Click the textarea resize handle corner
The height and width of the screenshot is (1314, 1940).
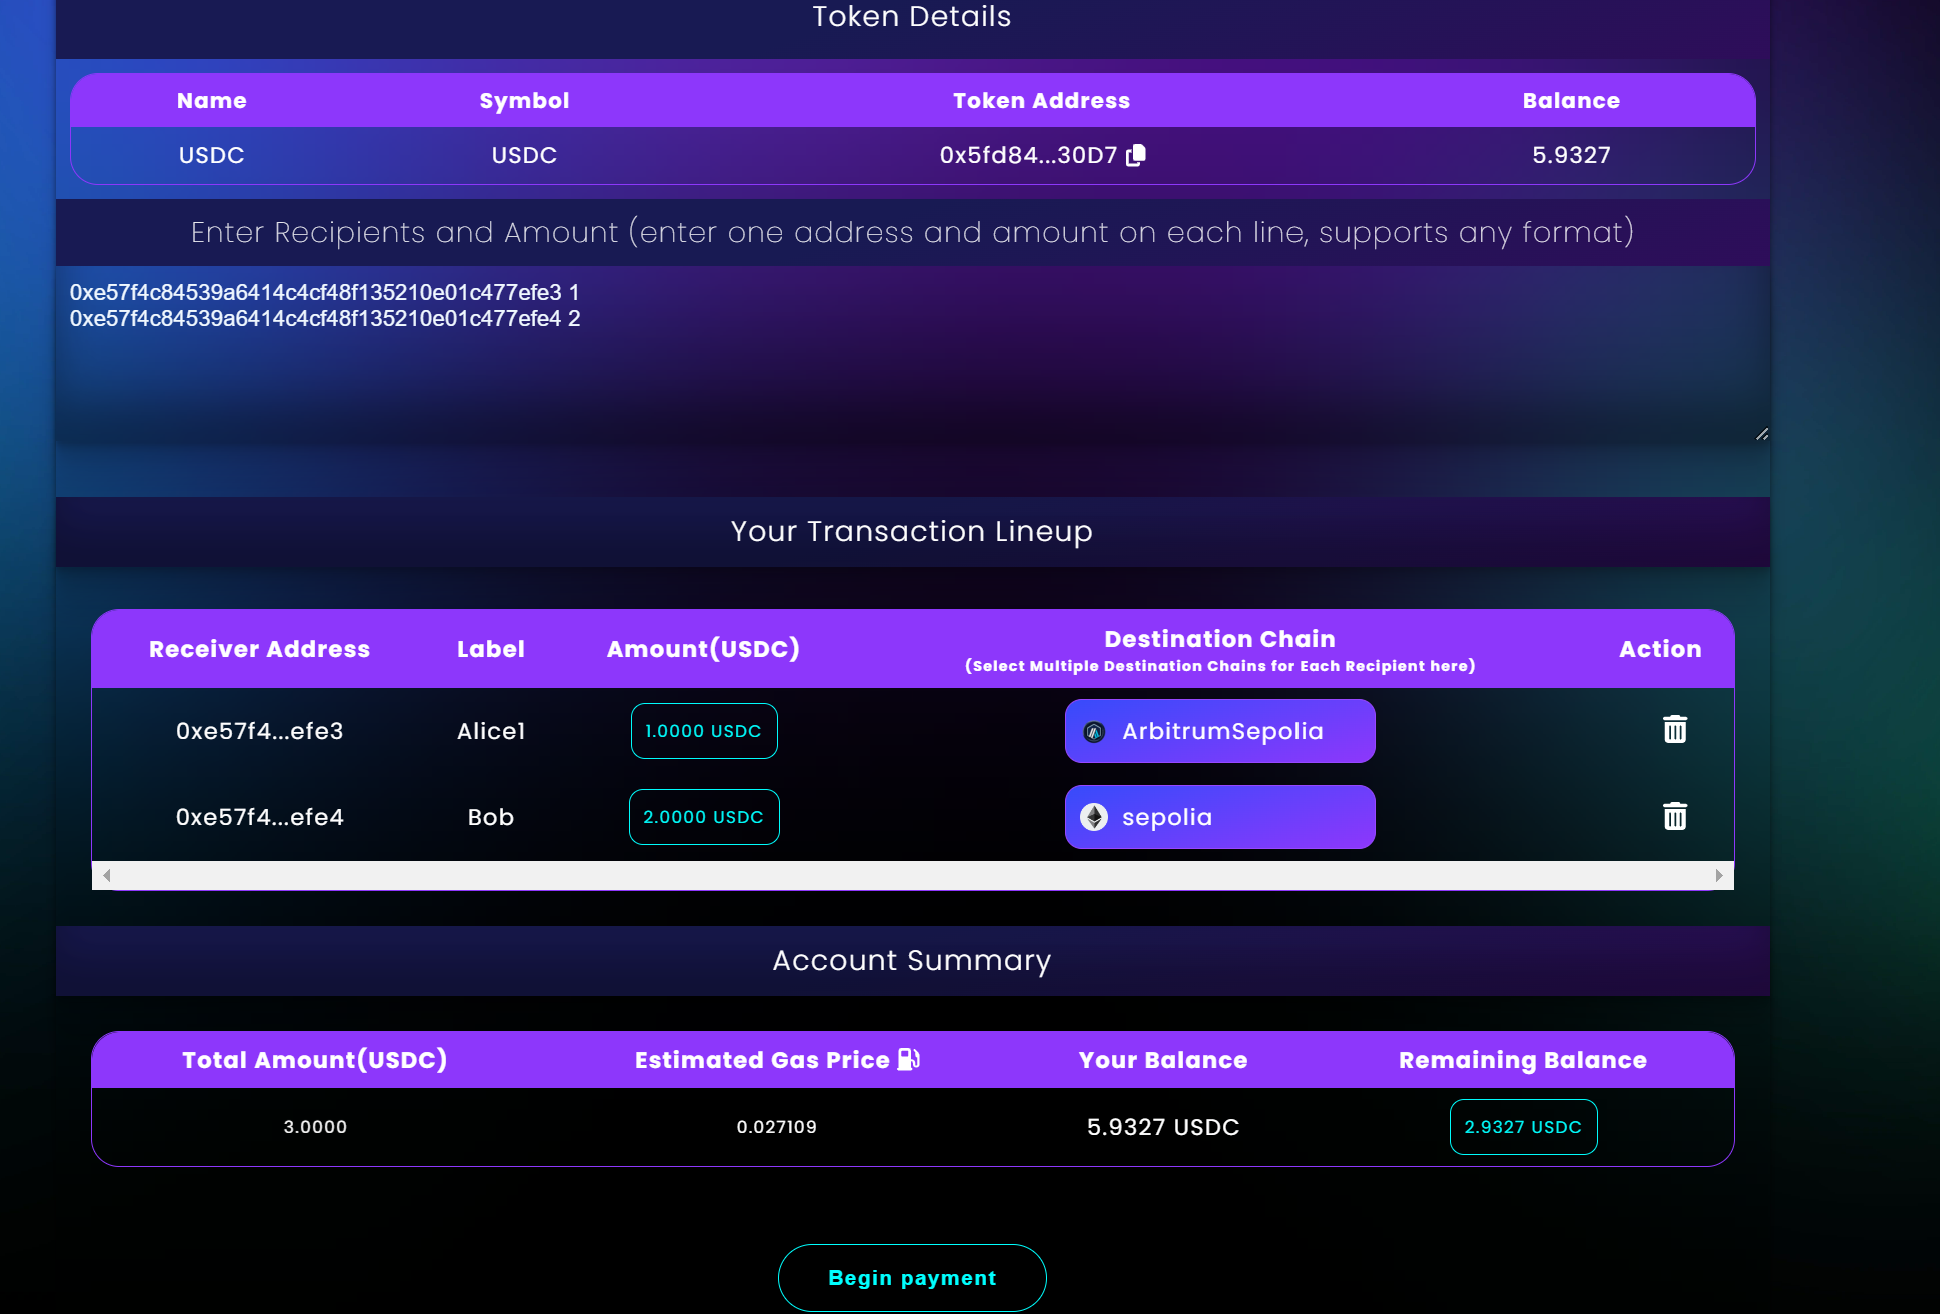tap(1762, 434)
